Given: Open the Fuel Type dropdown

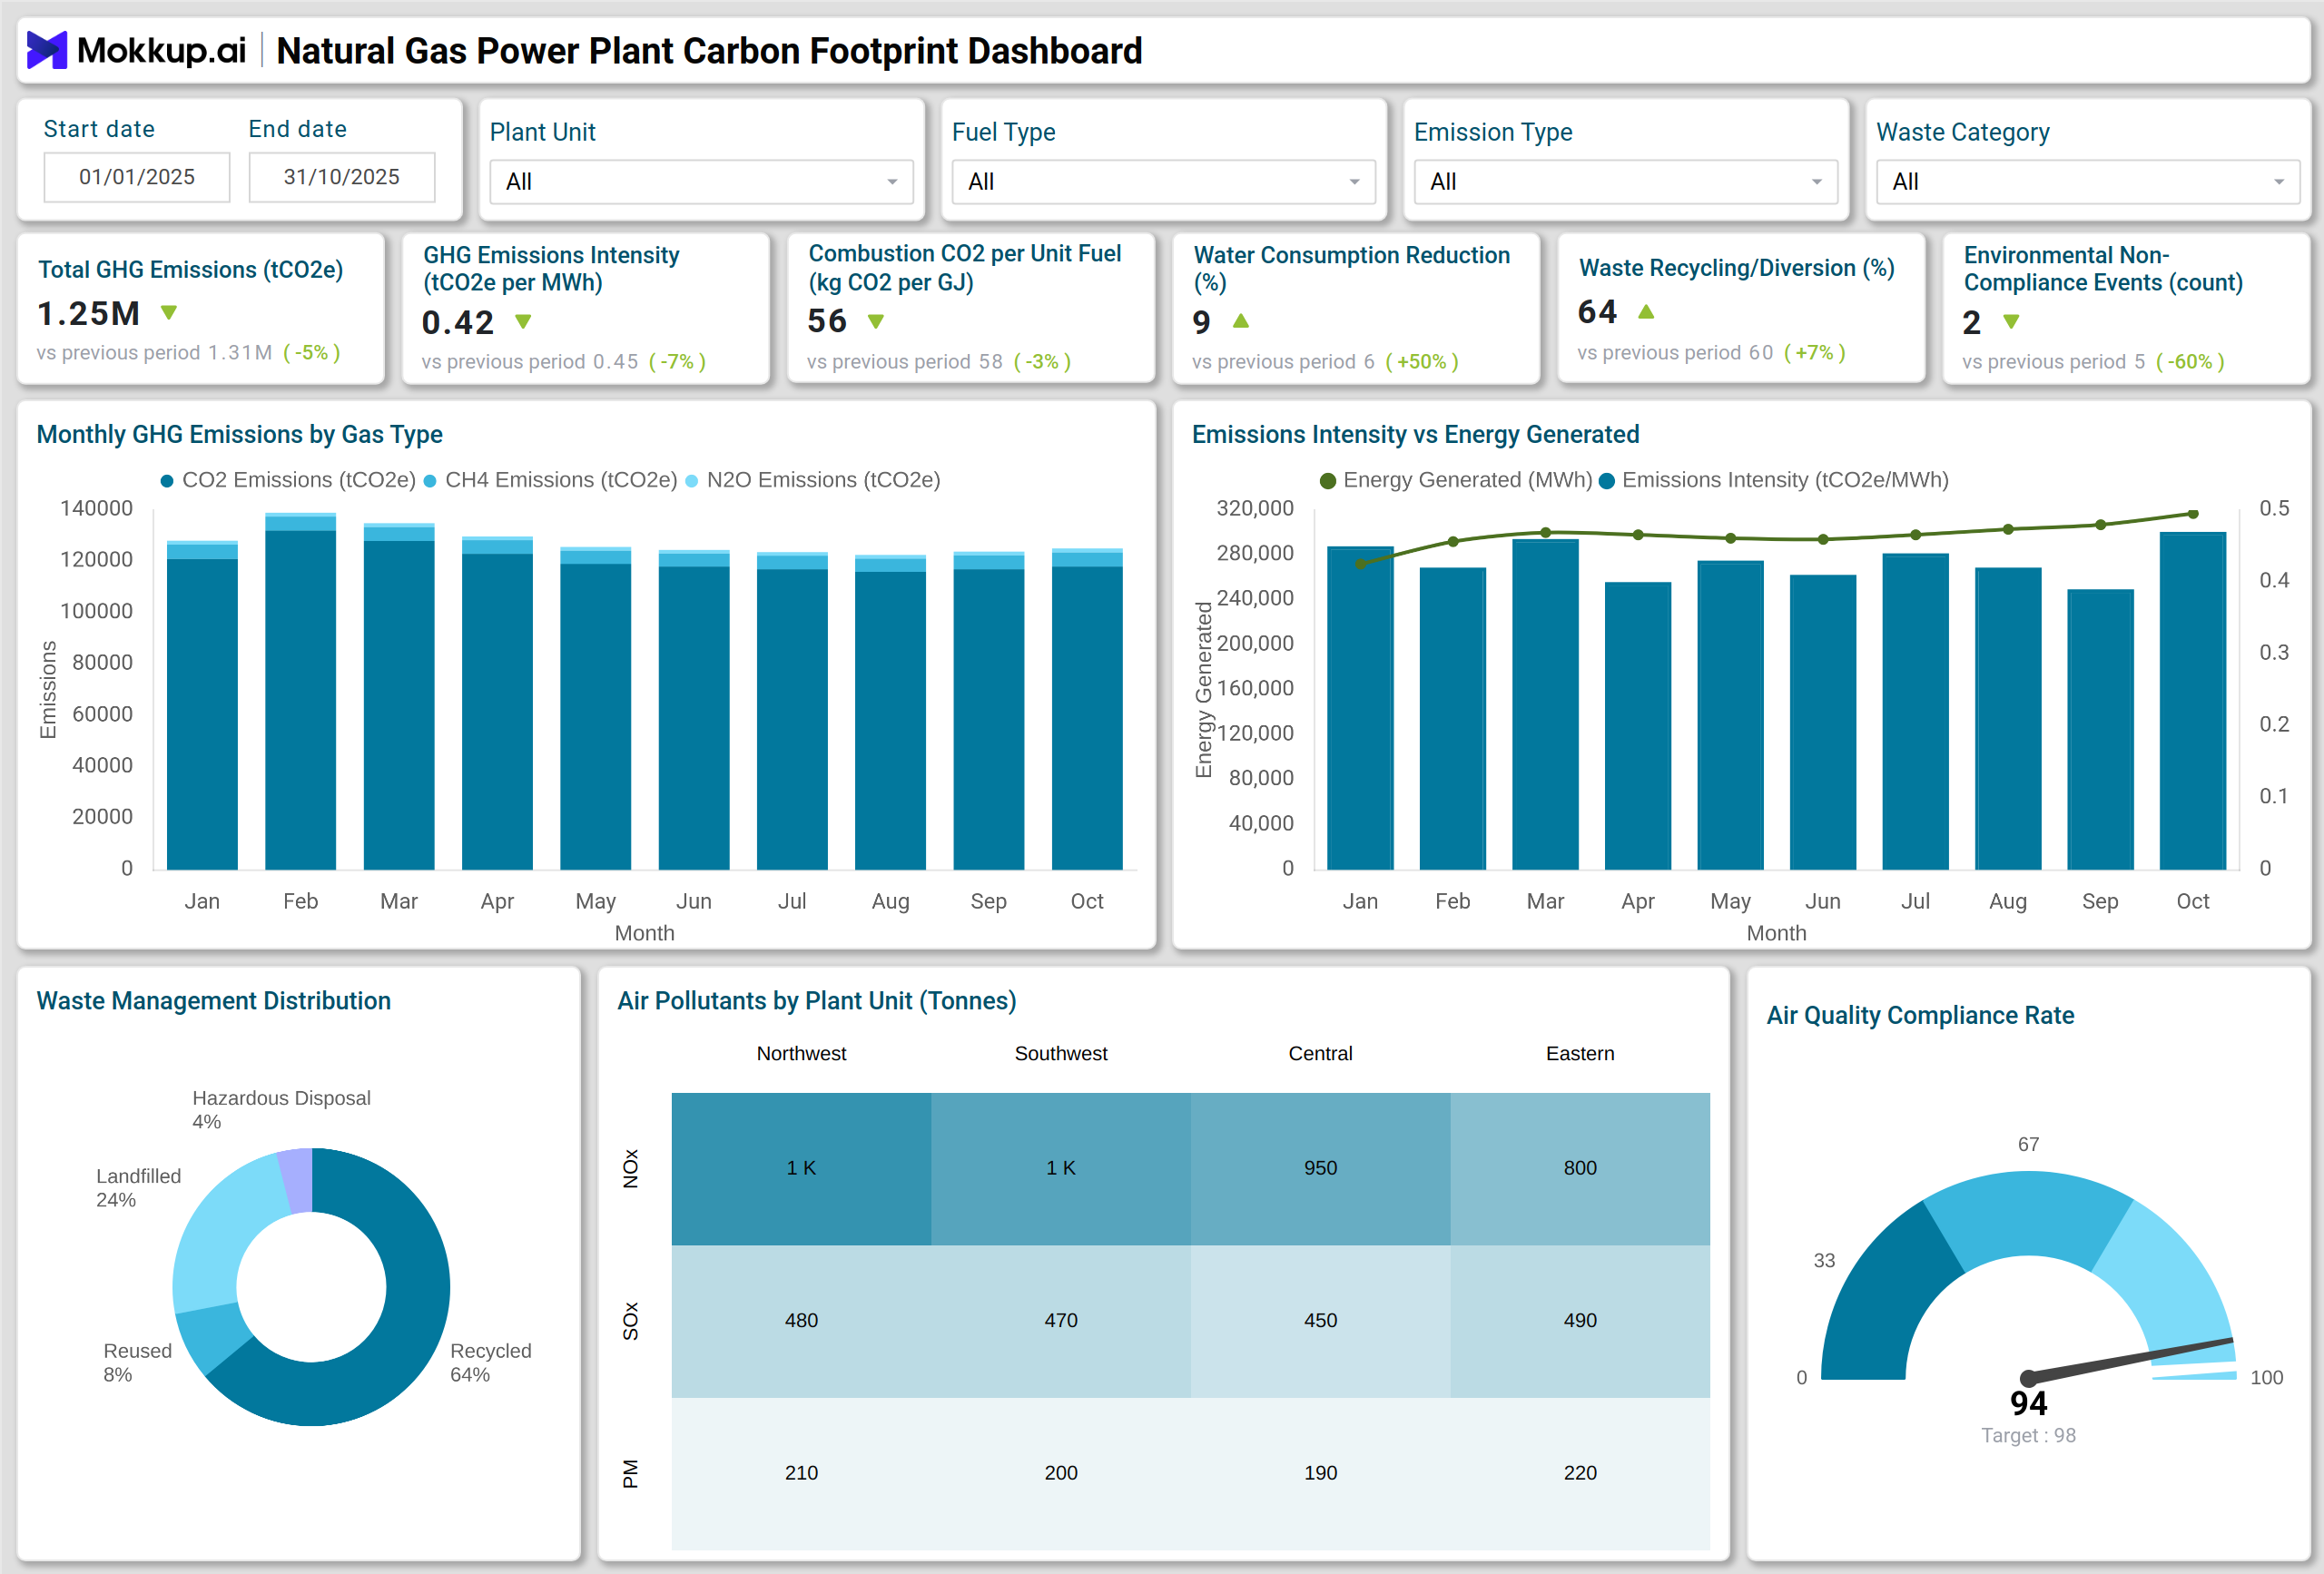Looking at the screenshot, I should 1163,182.
